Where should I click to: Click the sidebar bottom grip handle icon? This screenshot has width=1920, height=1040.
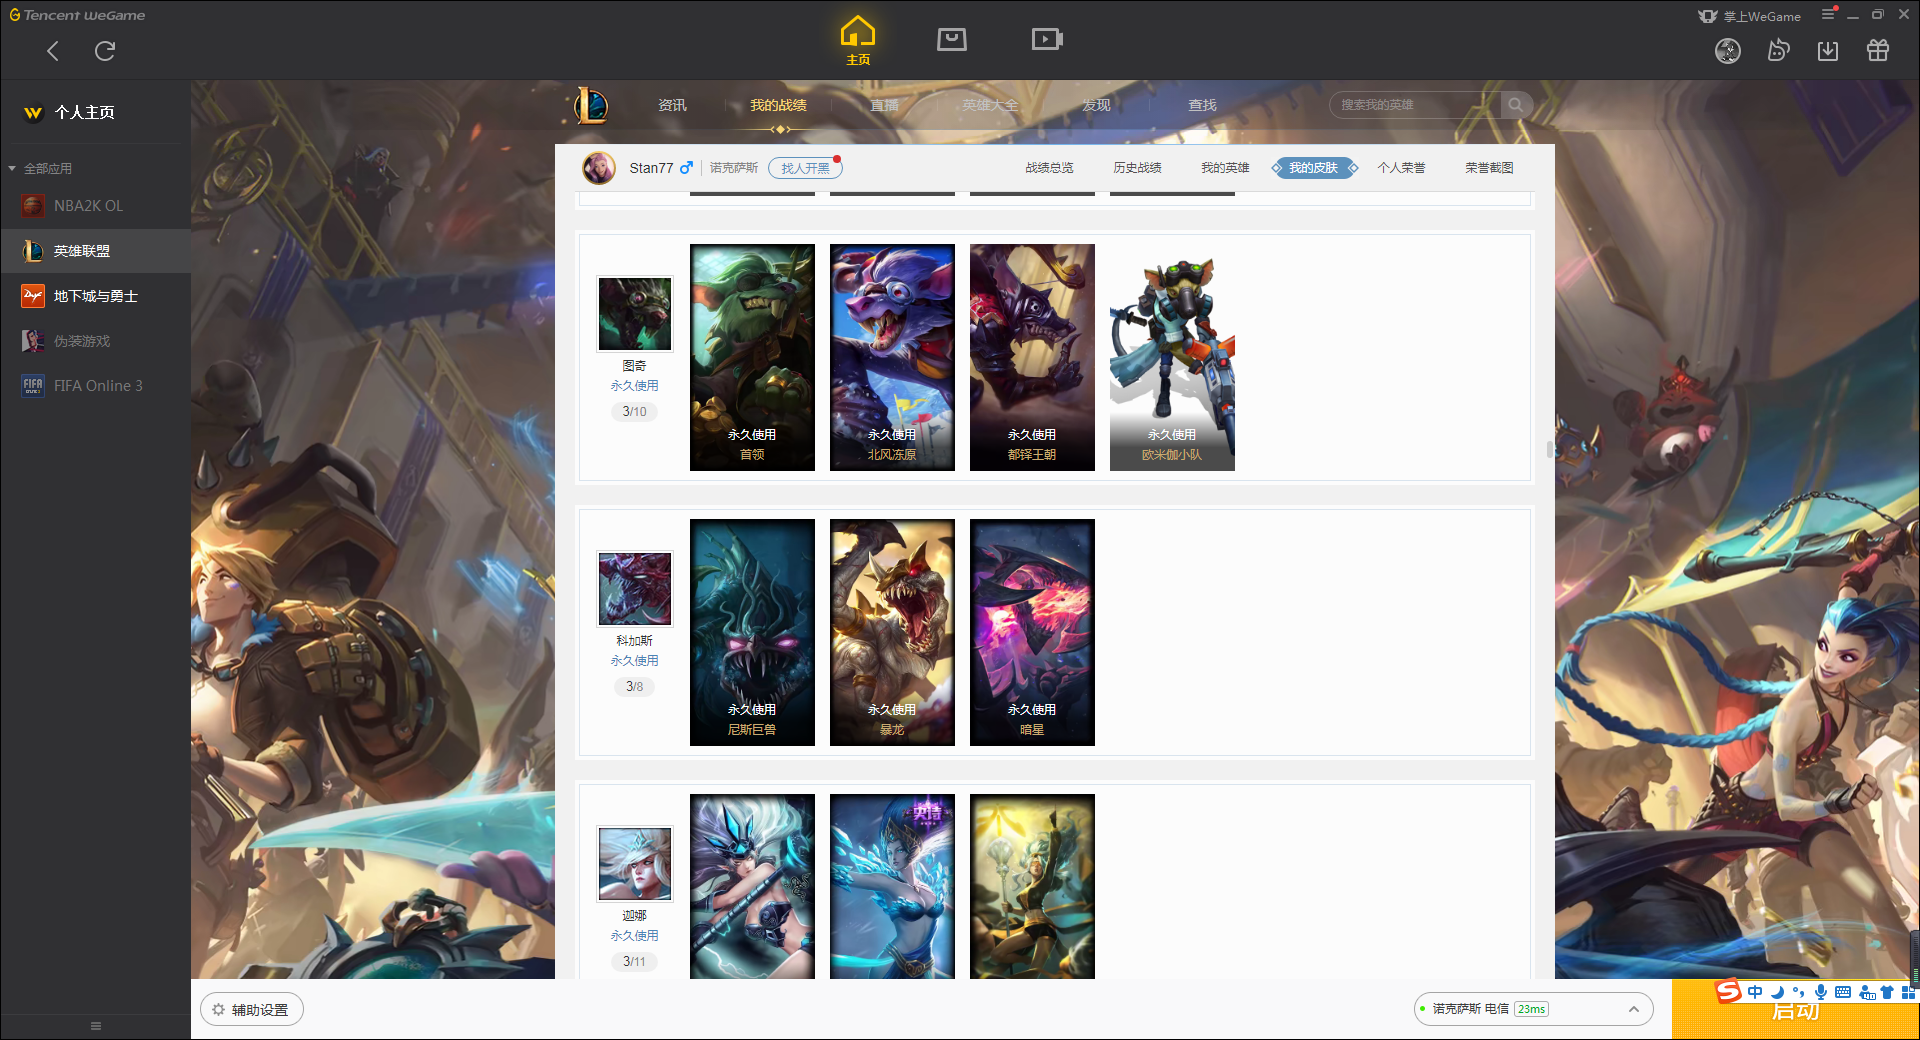[x=96, y=1026]
